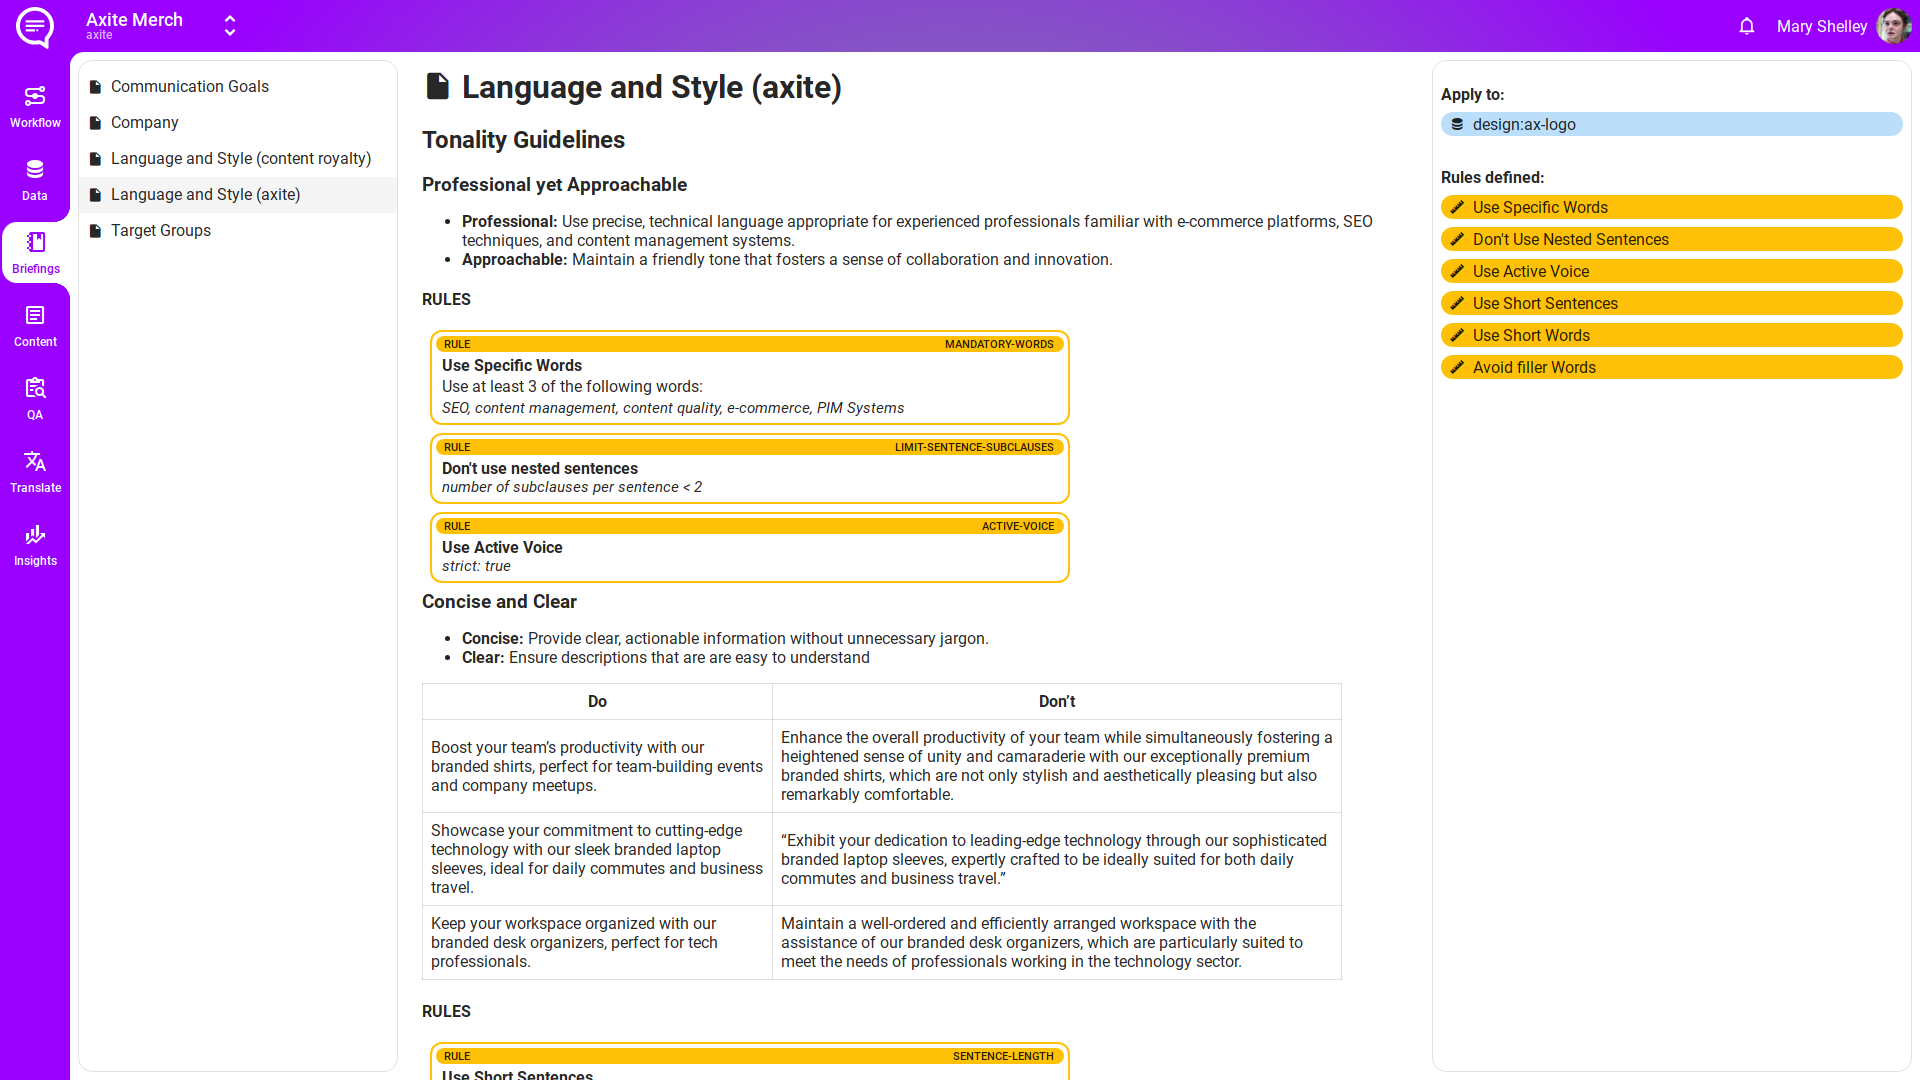Open Target Groups briefing

[x=160, y=231]
